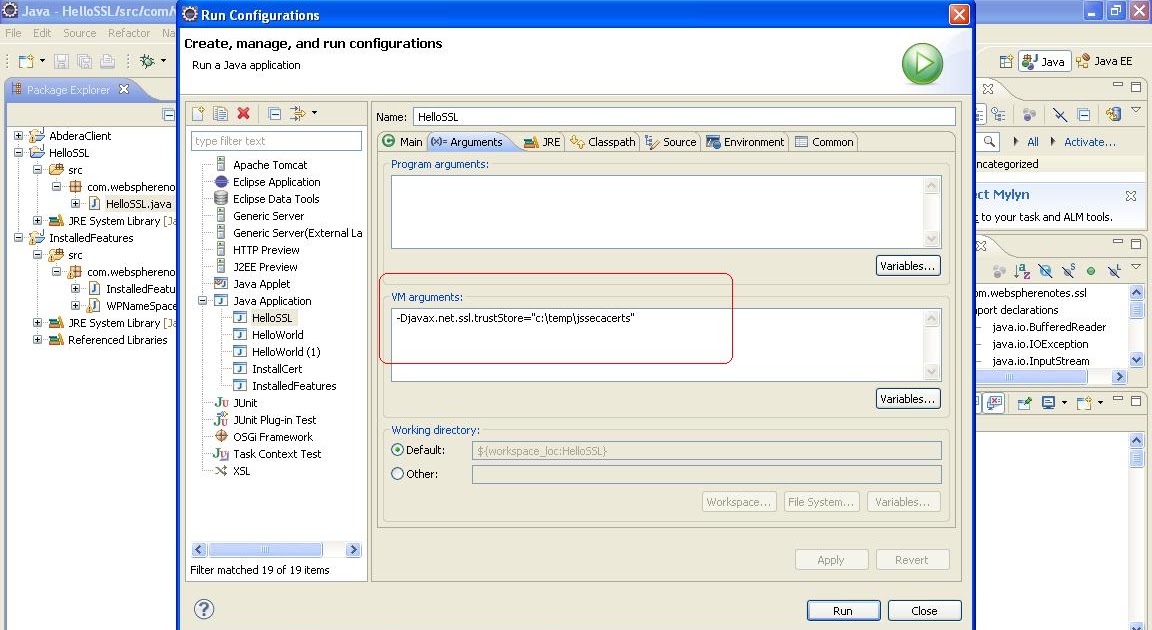Click horizontal scrollbar thumb of configurations list
The image size is (1152, 630).
point(265,550)
